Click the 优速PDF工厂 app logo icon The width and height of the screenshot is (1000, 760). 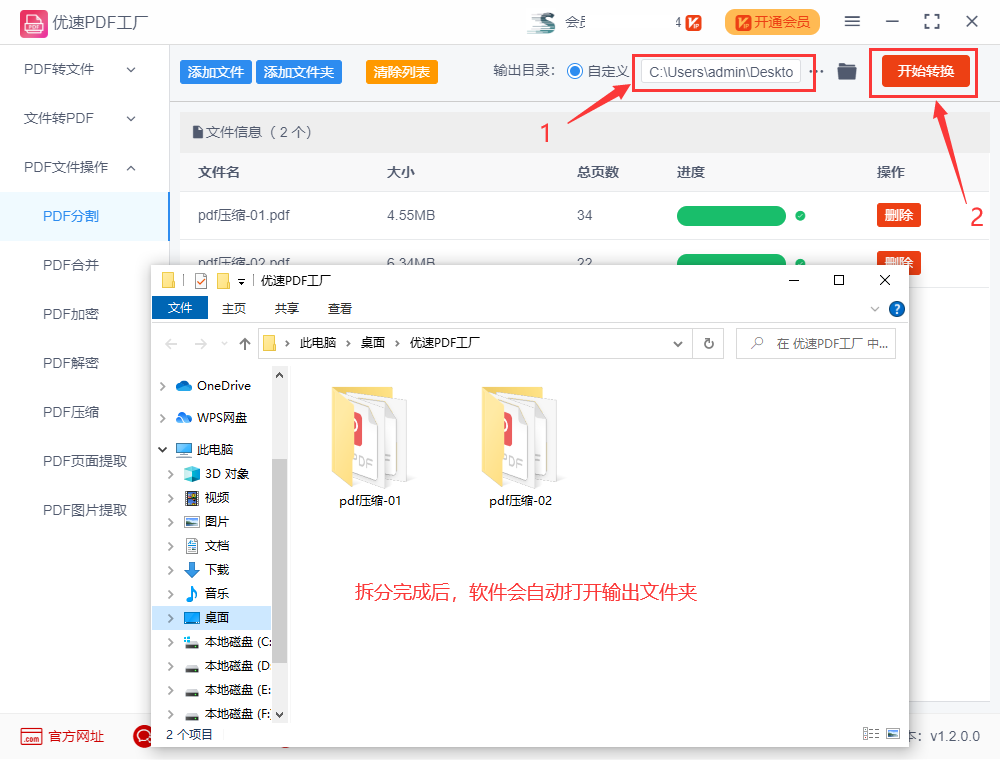click(x=33, y=22)
